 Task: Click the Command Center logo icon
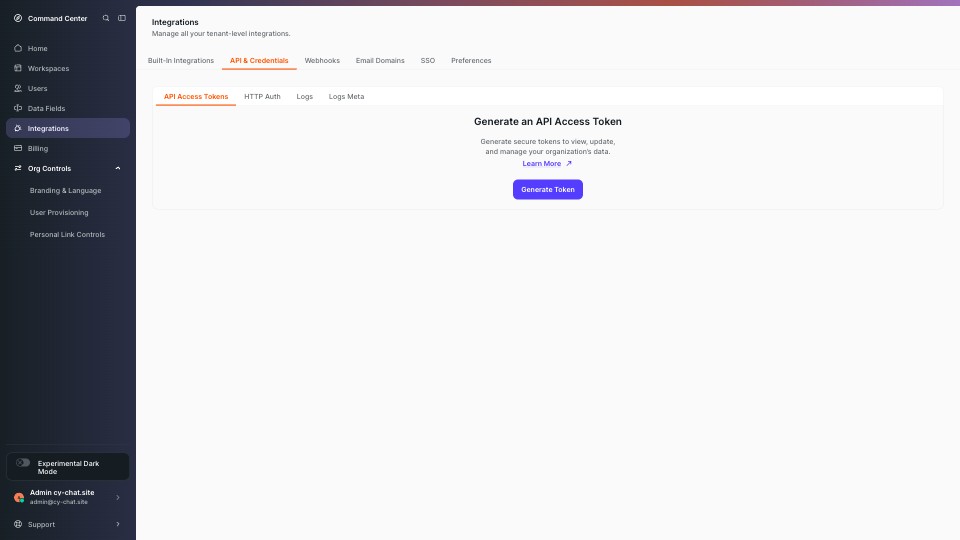pos(18,18)
